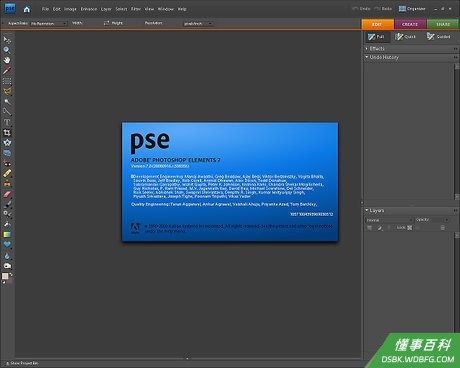
Task: Switch foreground and background colors
Action: 11,274
